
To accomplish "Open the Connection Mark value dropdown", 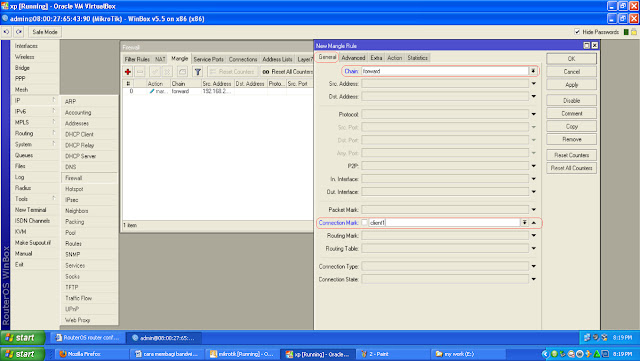I will 524,223.
